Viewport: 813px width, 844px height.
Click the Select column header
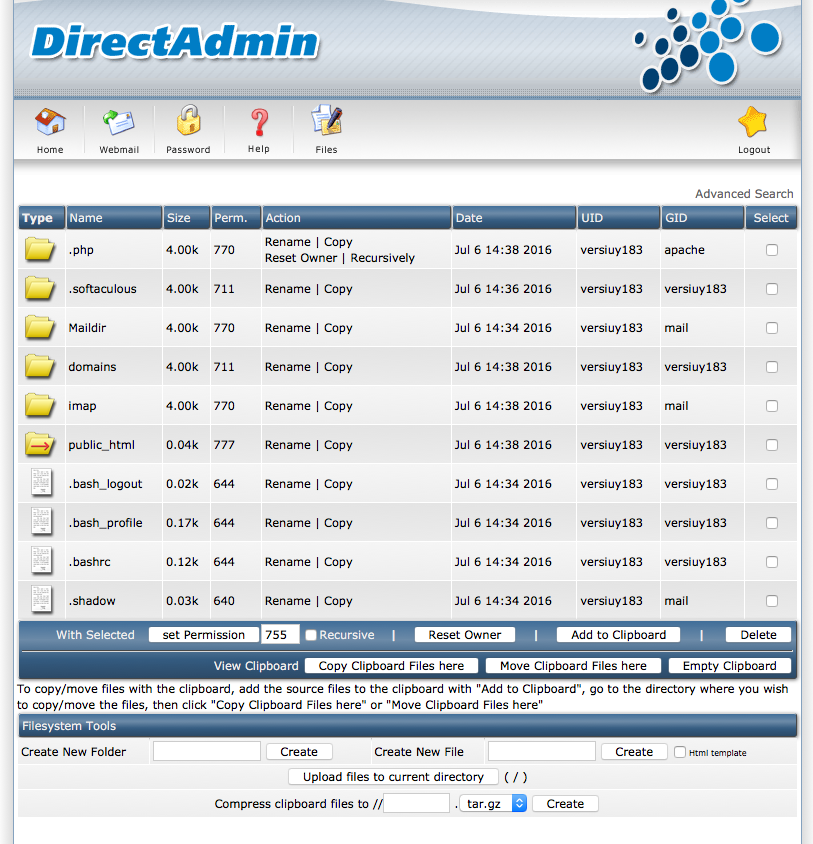[770, 218]
